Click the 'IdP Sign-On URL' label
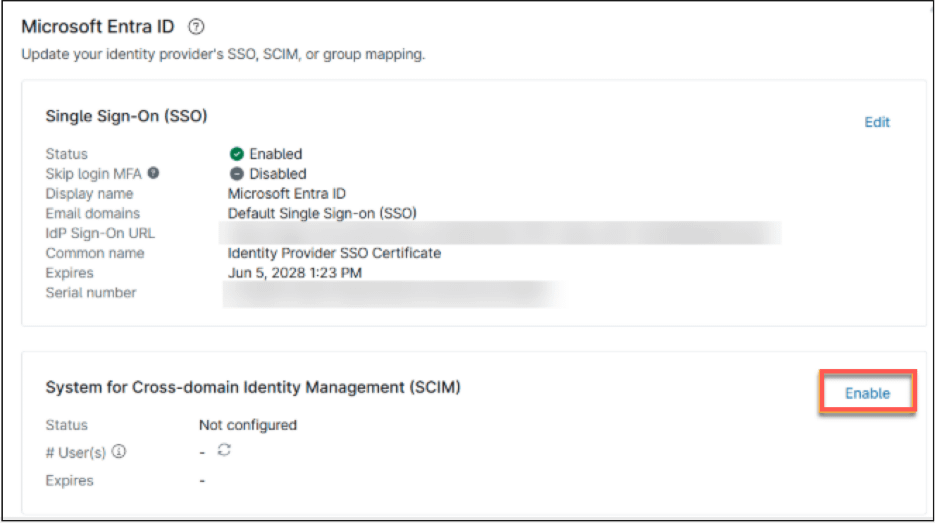The image size is (936, 523). pos(100,233)
